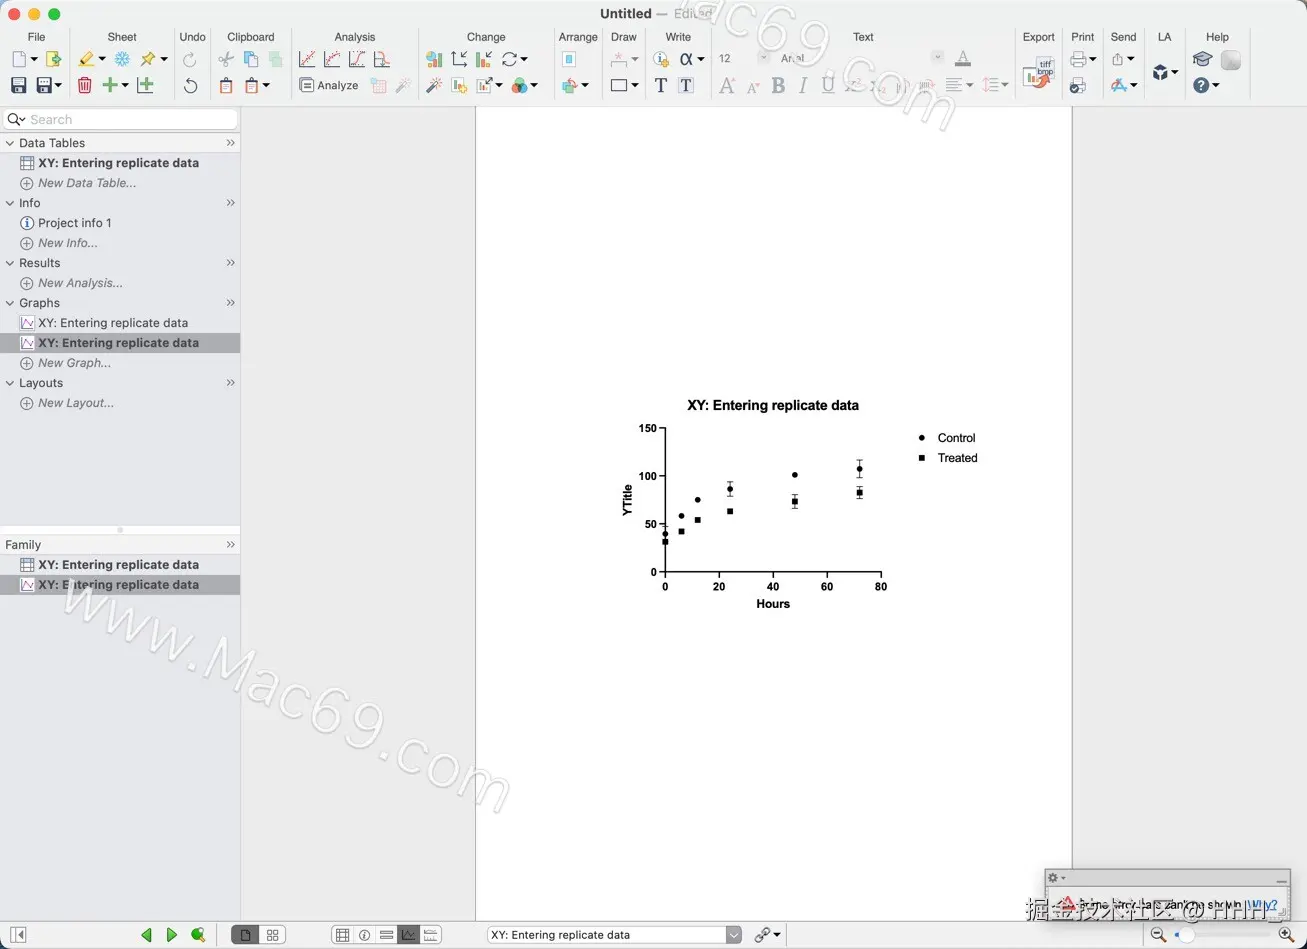Open the Family panel double-chevron menu
The height and width of the screenshot is (949, 1307).
[230, 545]
